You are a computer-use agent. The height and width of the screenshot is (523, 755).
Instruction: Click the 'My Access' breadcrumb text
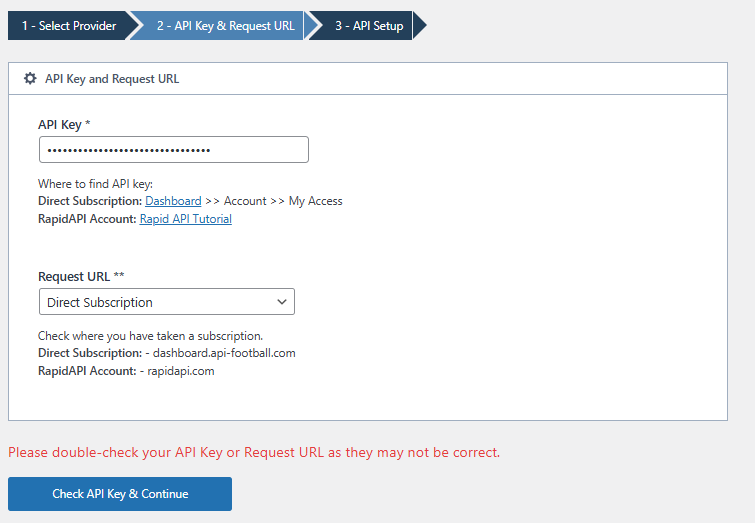point(315,201)
